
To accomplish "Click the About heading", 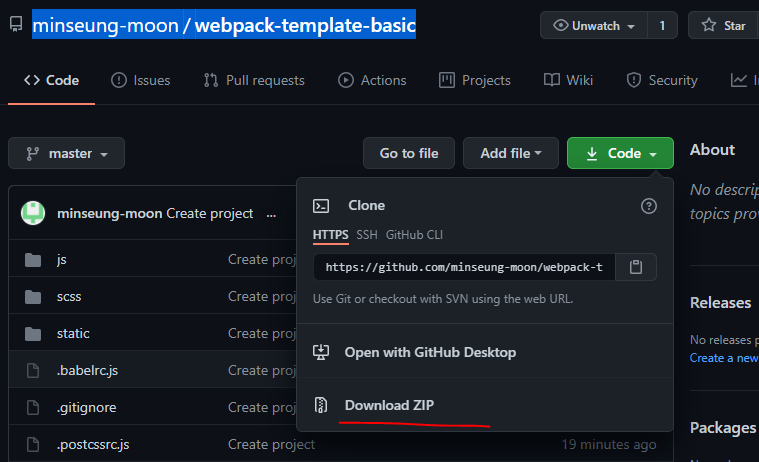I will 712,150.
